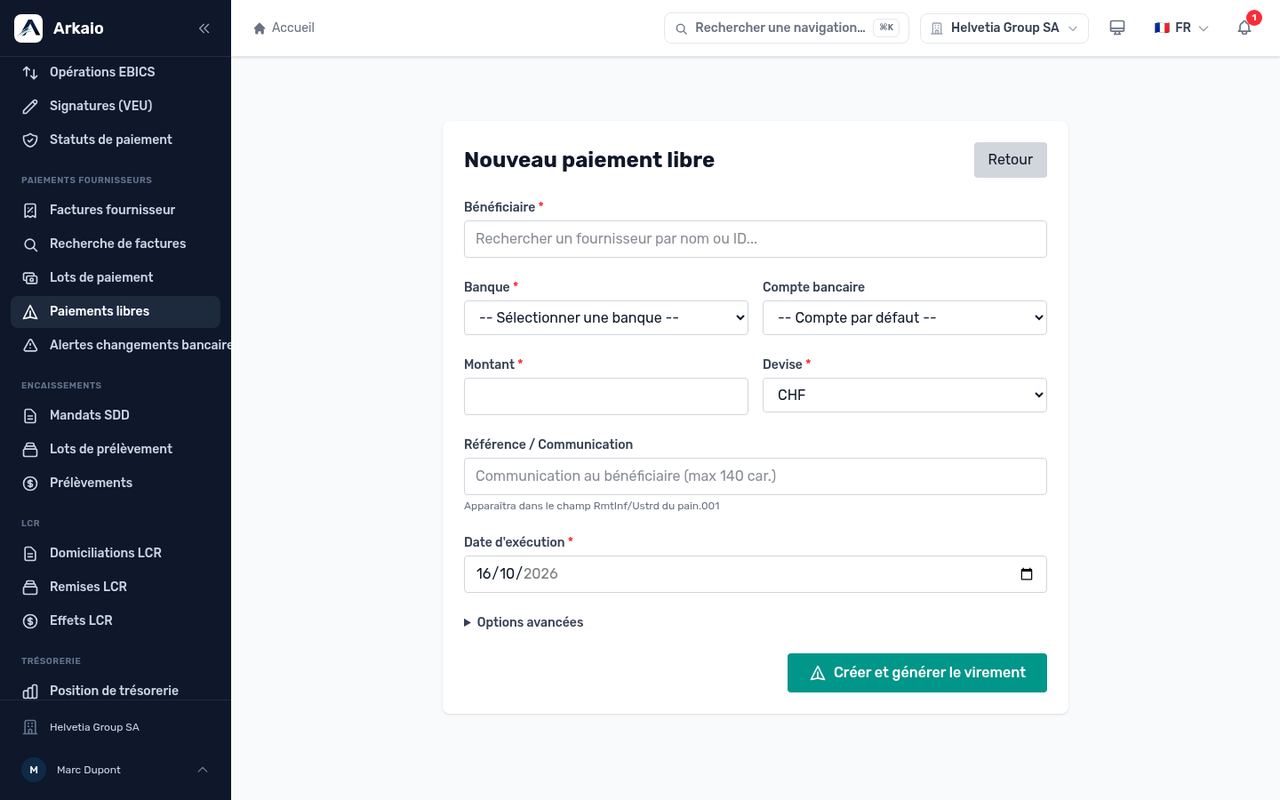Click the 'ENCAISSEMENTS' section label
Screen dimensions: 1280x800
click(61, 385)
